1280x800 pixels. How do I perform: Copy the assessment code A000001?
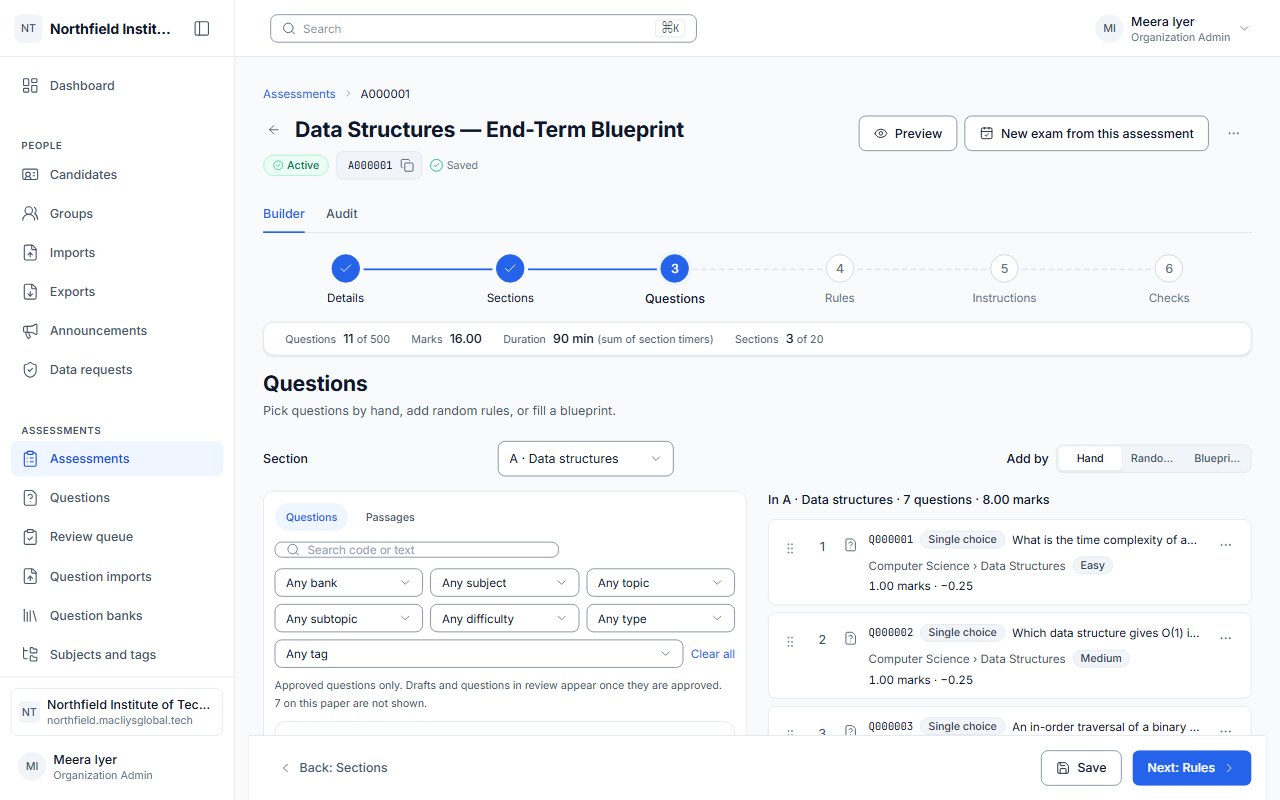tap(407, 166)
